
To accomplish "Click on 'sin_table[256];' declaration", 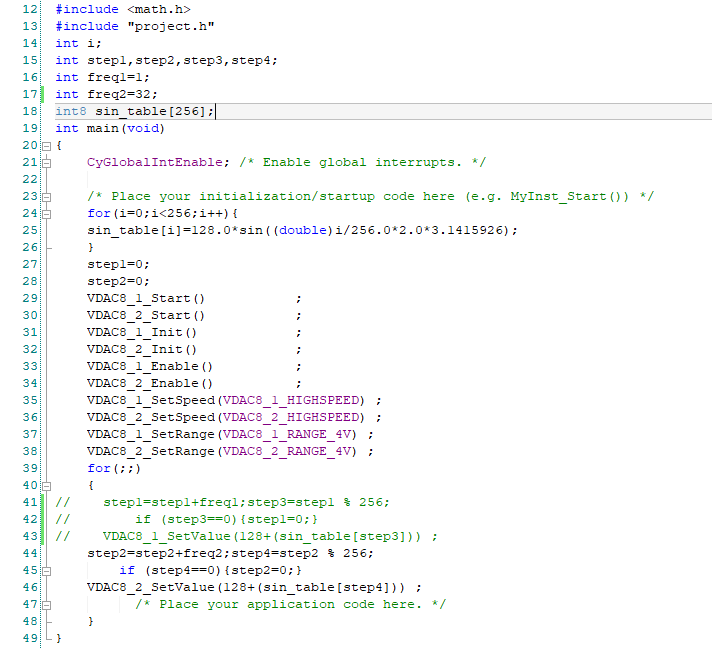I will (154, 112).
